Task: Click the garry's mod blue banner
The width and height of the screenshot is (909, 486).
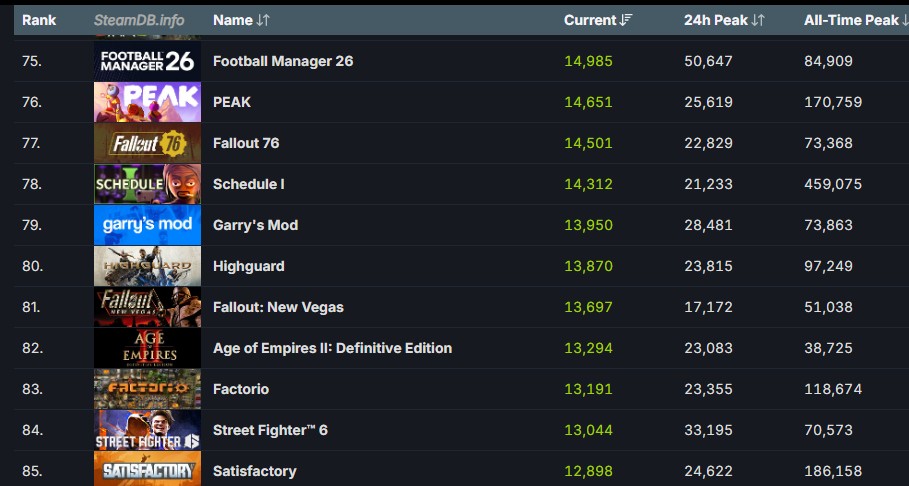Action: (147, 225)
